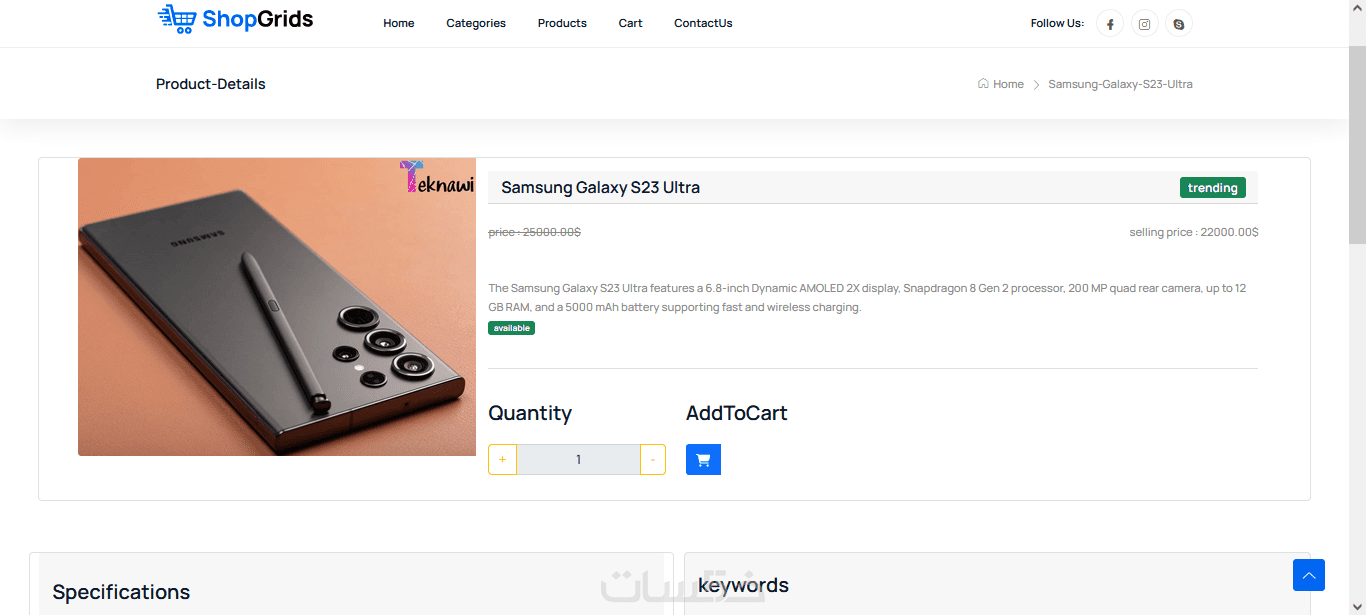The image size is (1366, 615).
Task: Click the quantity number field
Action: tap(578, 460)
